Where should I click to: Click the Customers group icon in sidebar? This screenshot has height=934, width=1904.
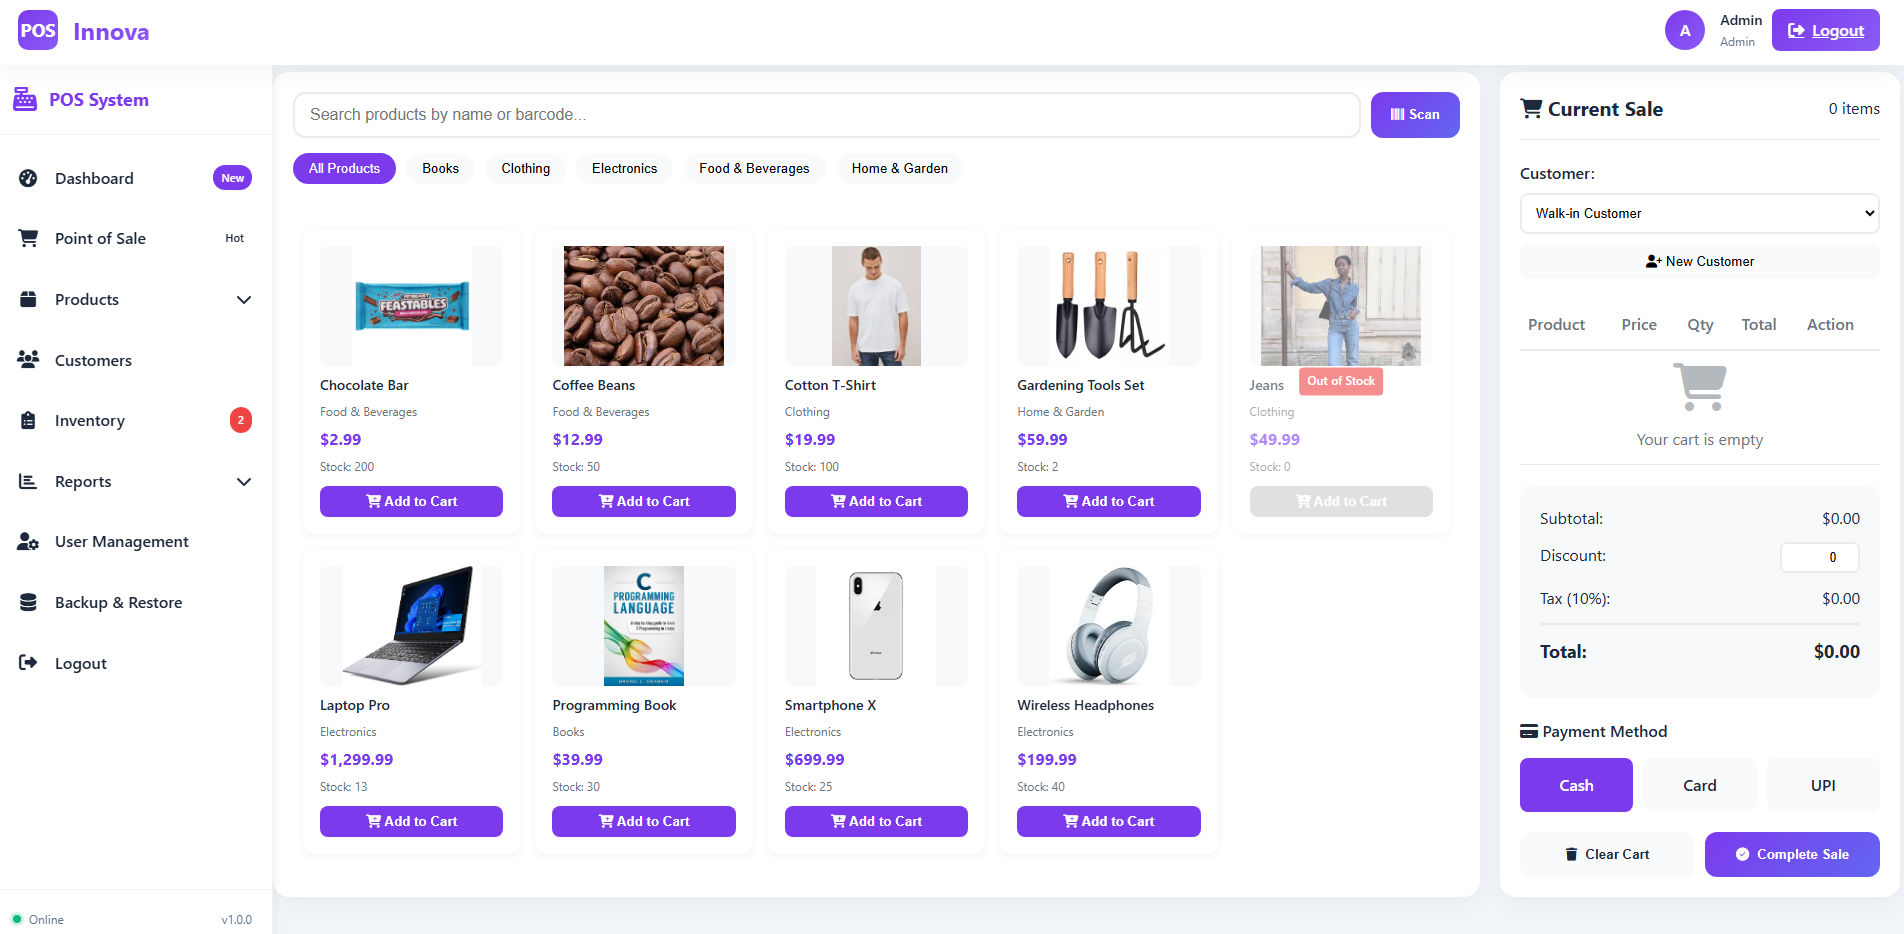(28, 360)
